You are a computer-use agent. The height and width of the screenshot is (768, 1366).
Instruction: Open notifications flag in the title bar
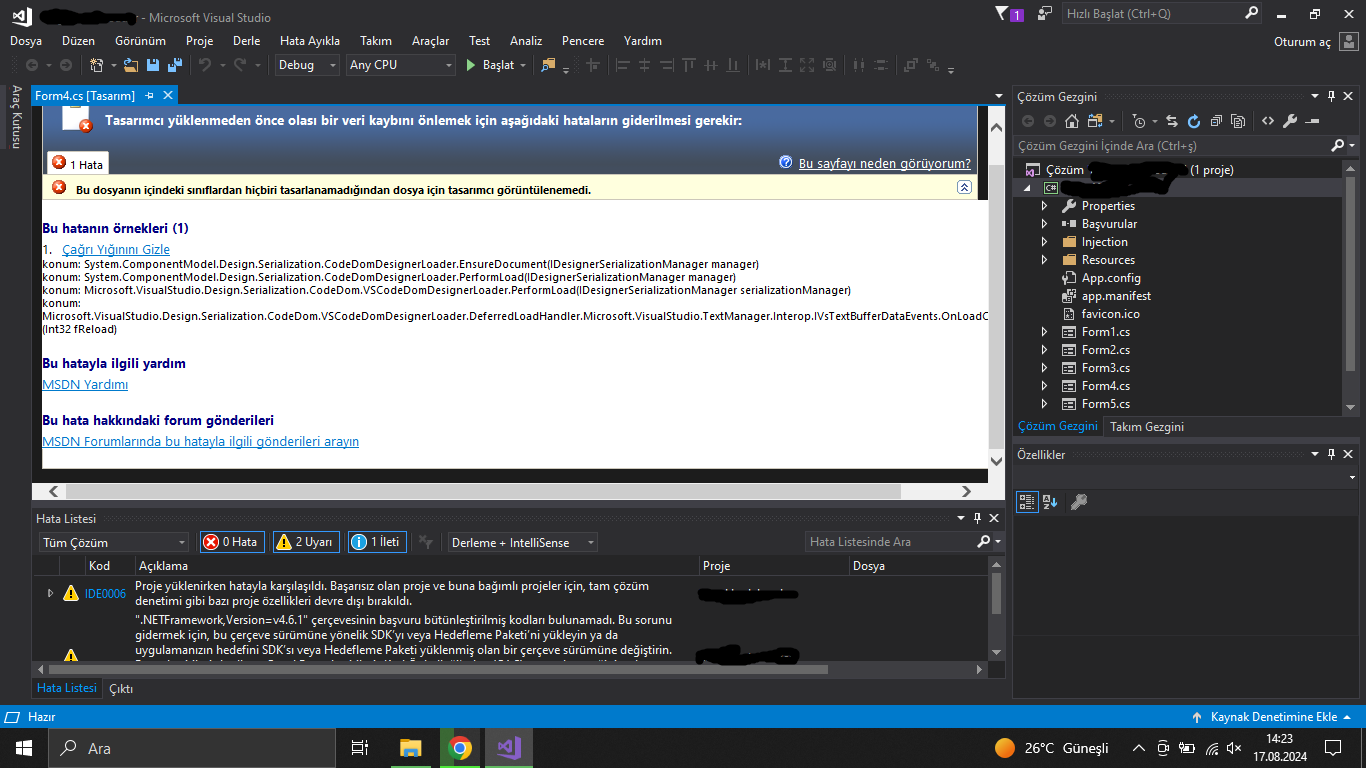coord(1009,14)
